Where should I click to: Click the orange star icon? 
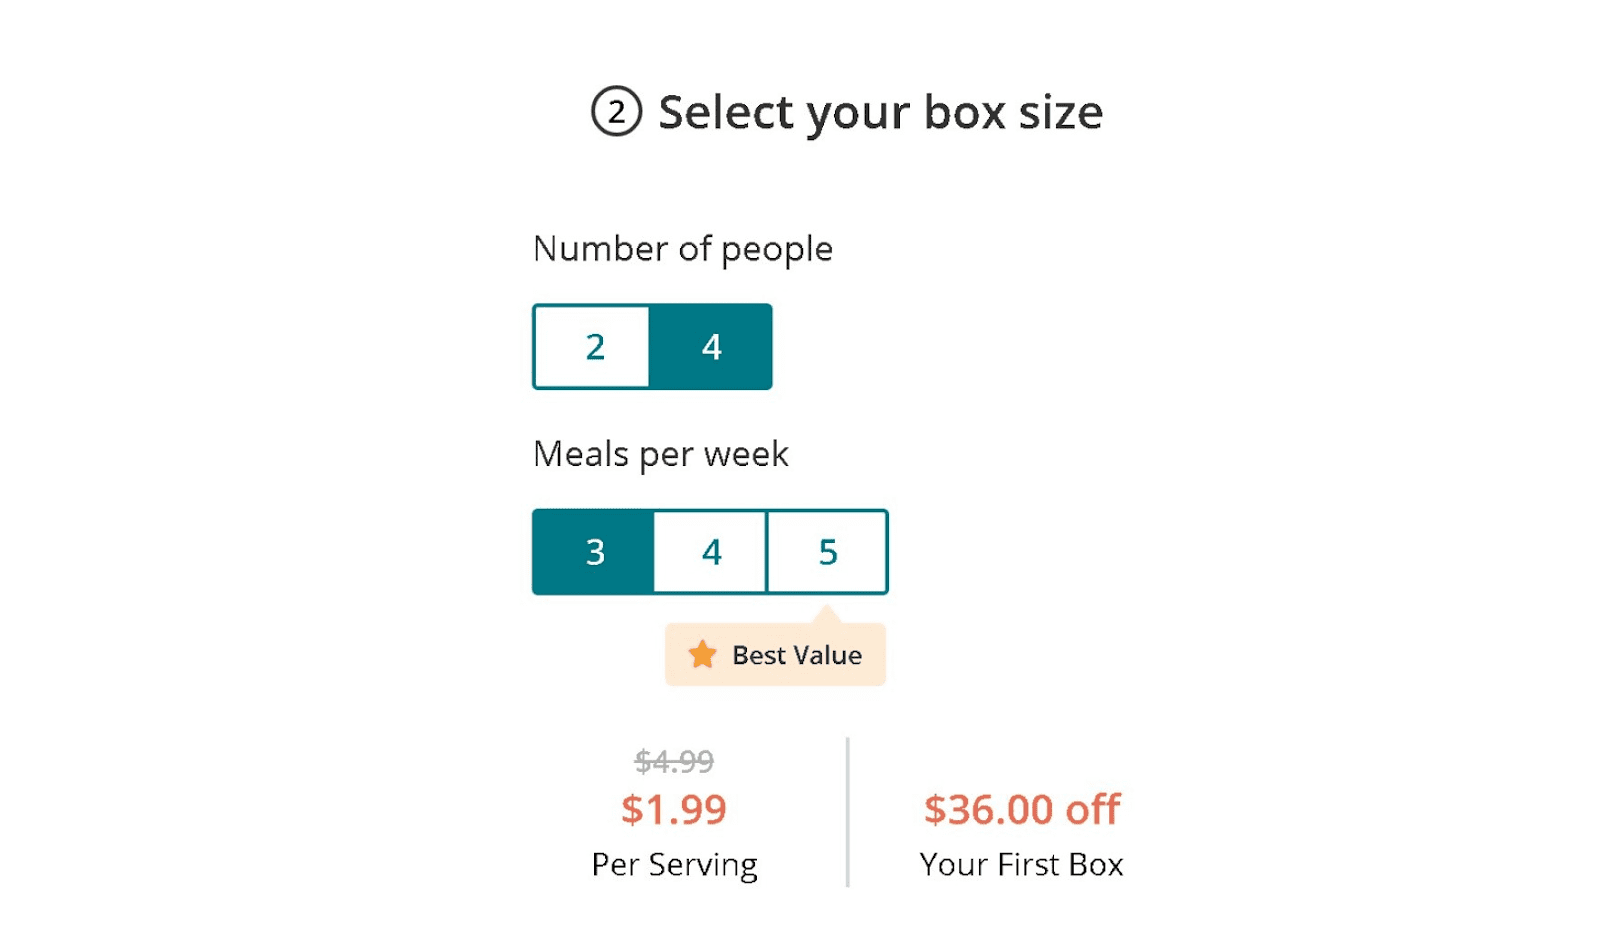point(702,654)
